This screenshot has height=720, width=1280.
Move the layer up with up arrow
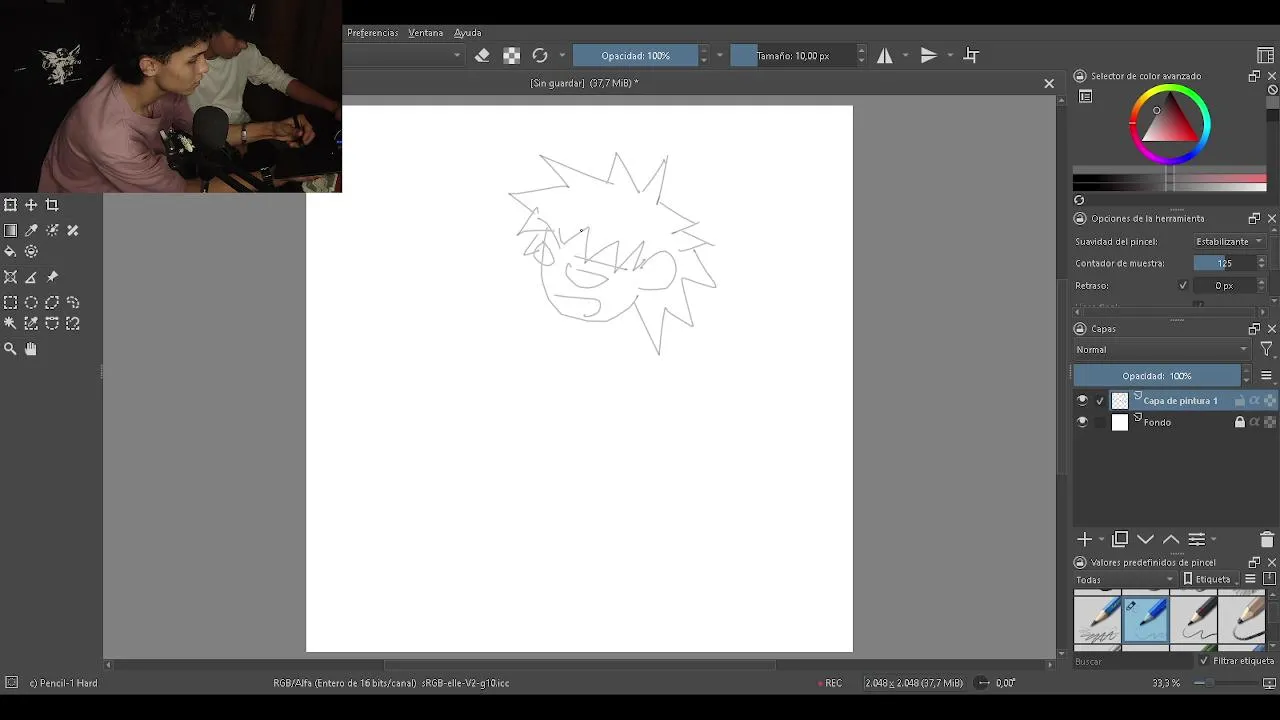(x=1171, y=540)
